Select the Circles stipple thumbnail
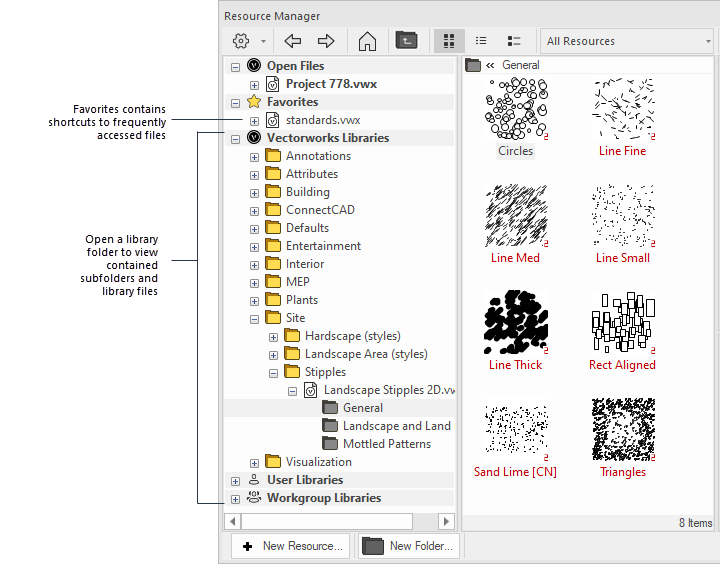720x564 pixels. (x=516, y=108)
